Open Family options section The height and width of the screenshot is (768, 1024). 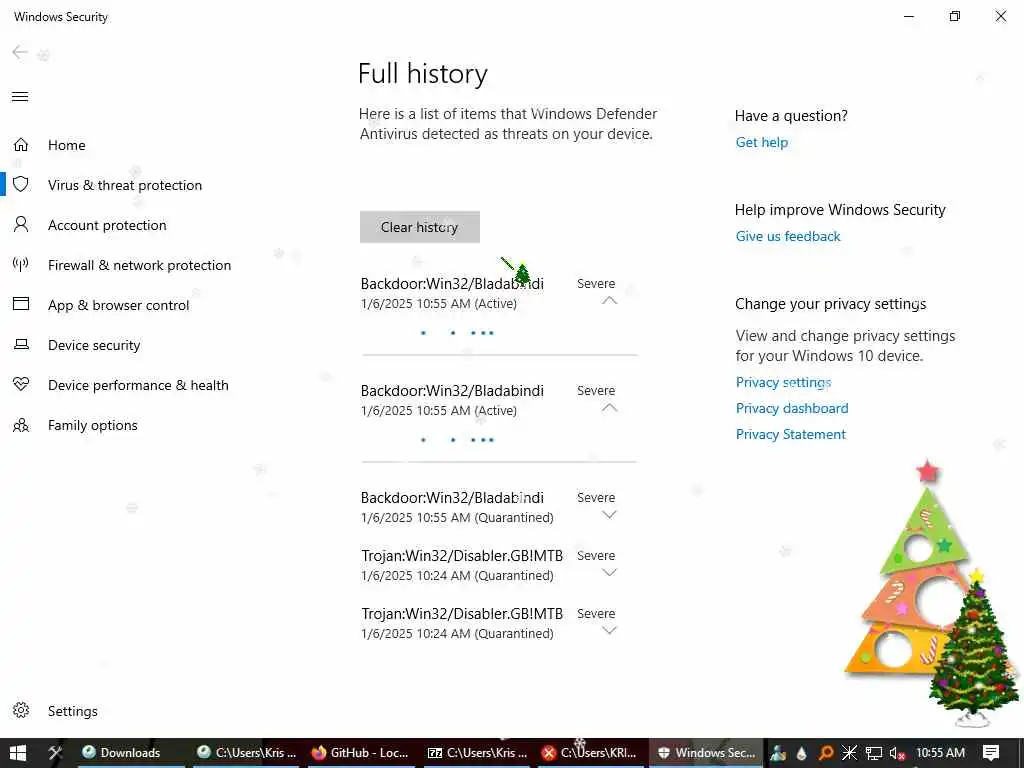93,425
